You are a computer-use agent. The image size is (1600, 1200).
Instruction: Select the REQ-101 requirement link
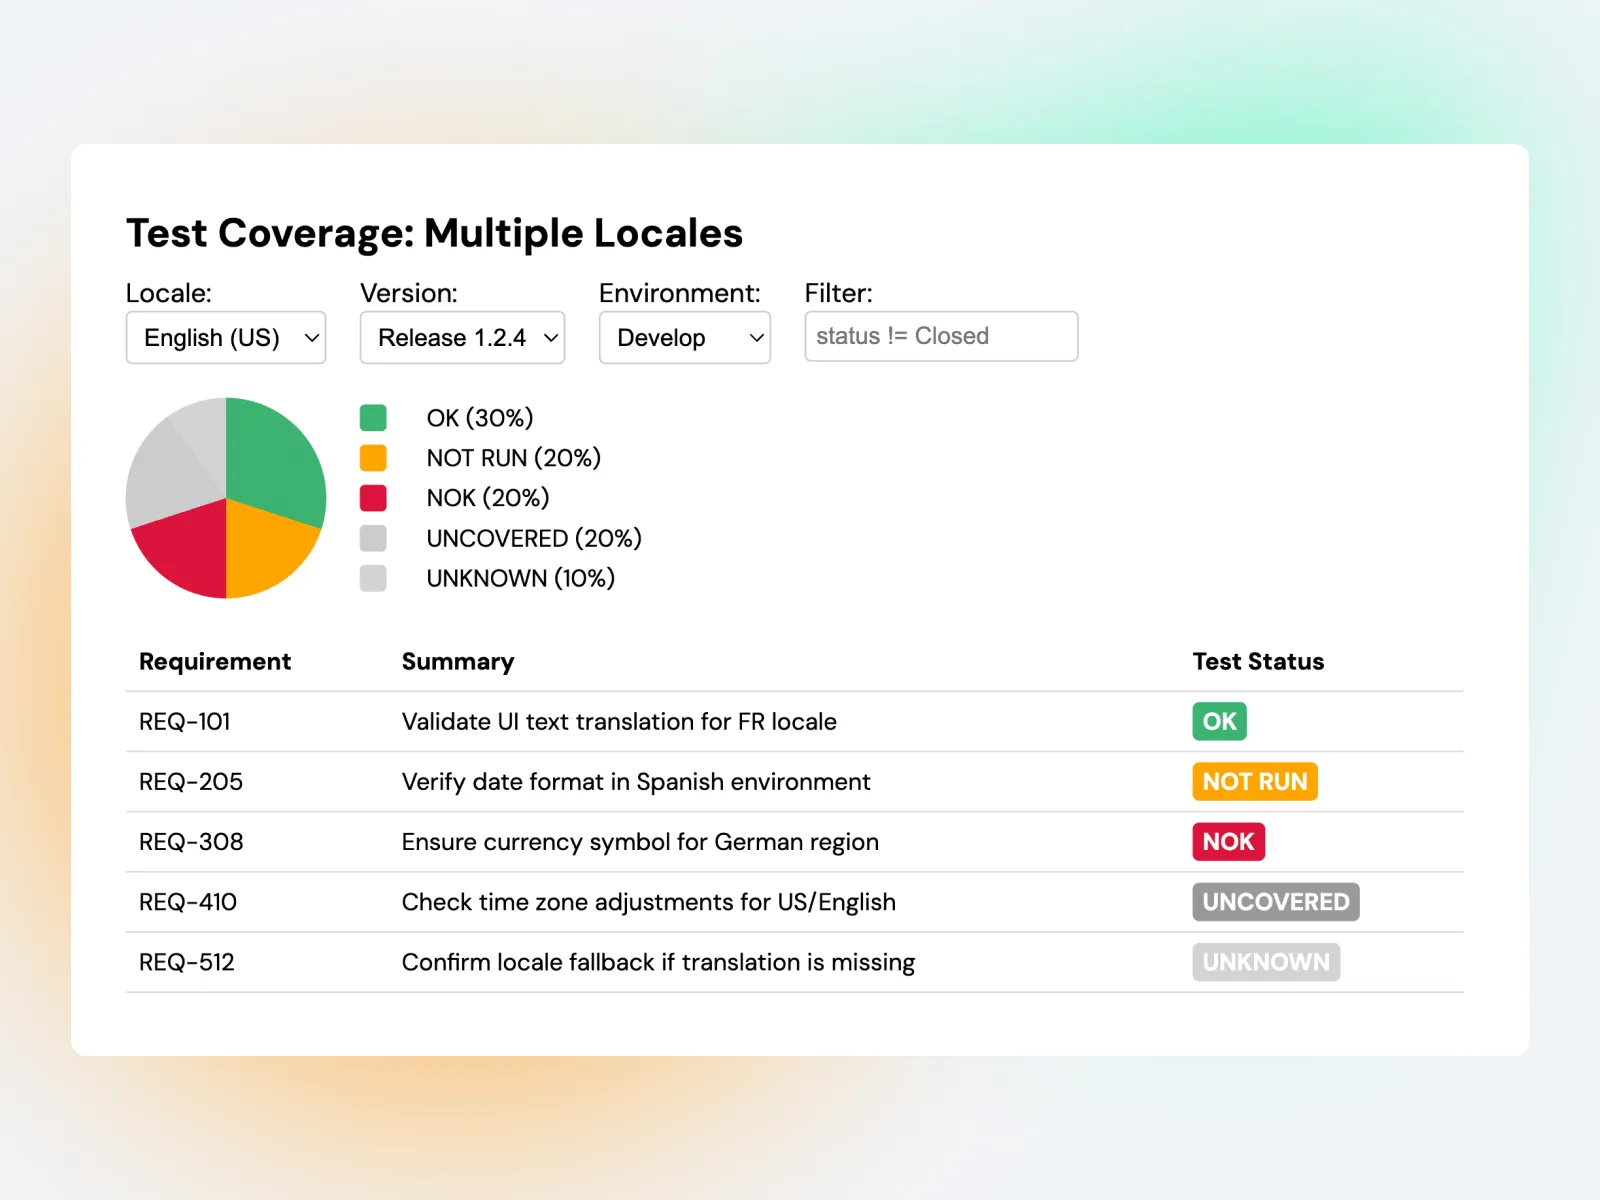tap(184, 721)
